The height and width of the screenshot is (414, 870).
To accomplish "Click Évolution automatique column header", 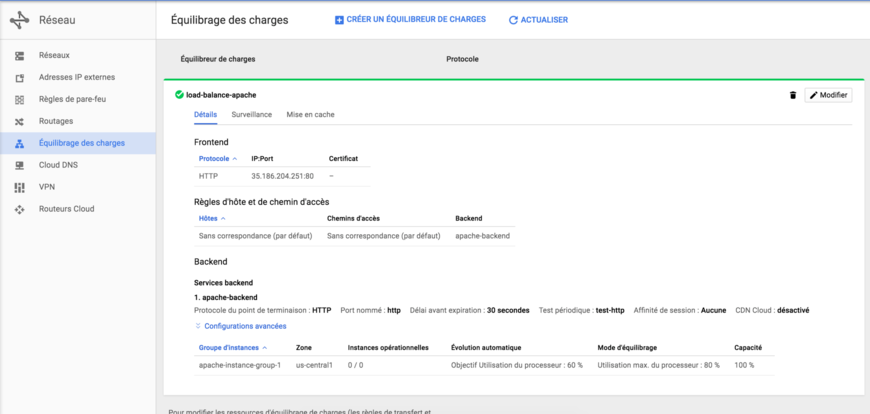I will pos(486,348).
